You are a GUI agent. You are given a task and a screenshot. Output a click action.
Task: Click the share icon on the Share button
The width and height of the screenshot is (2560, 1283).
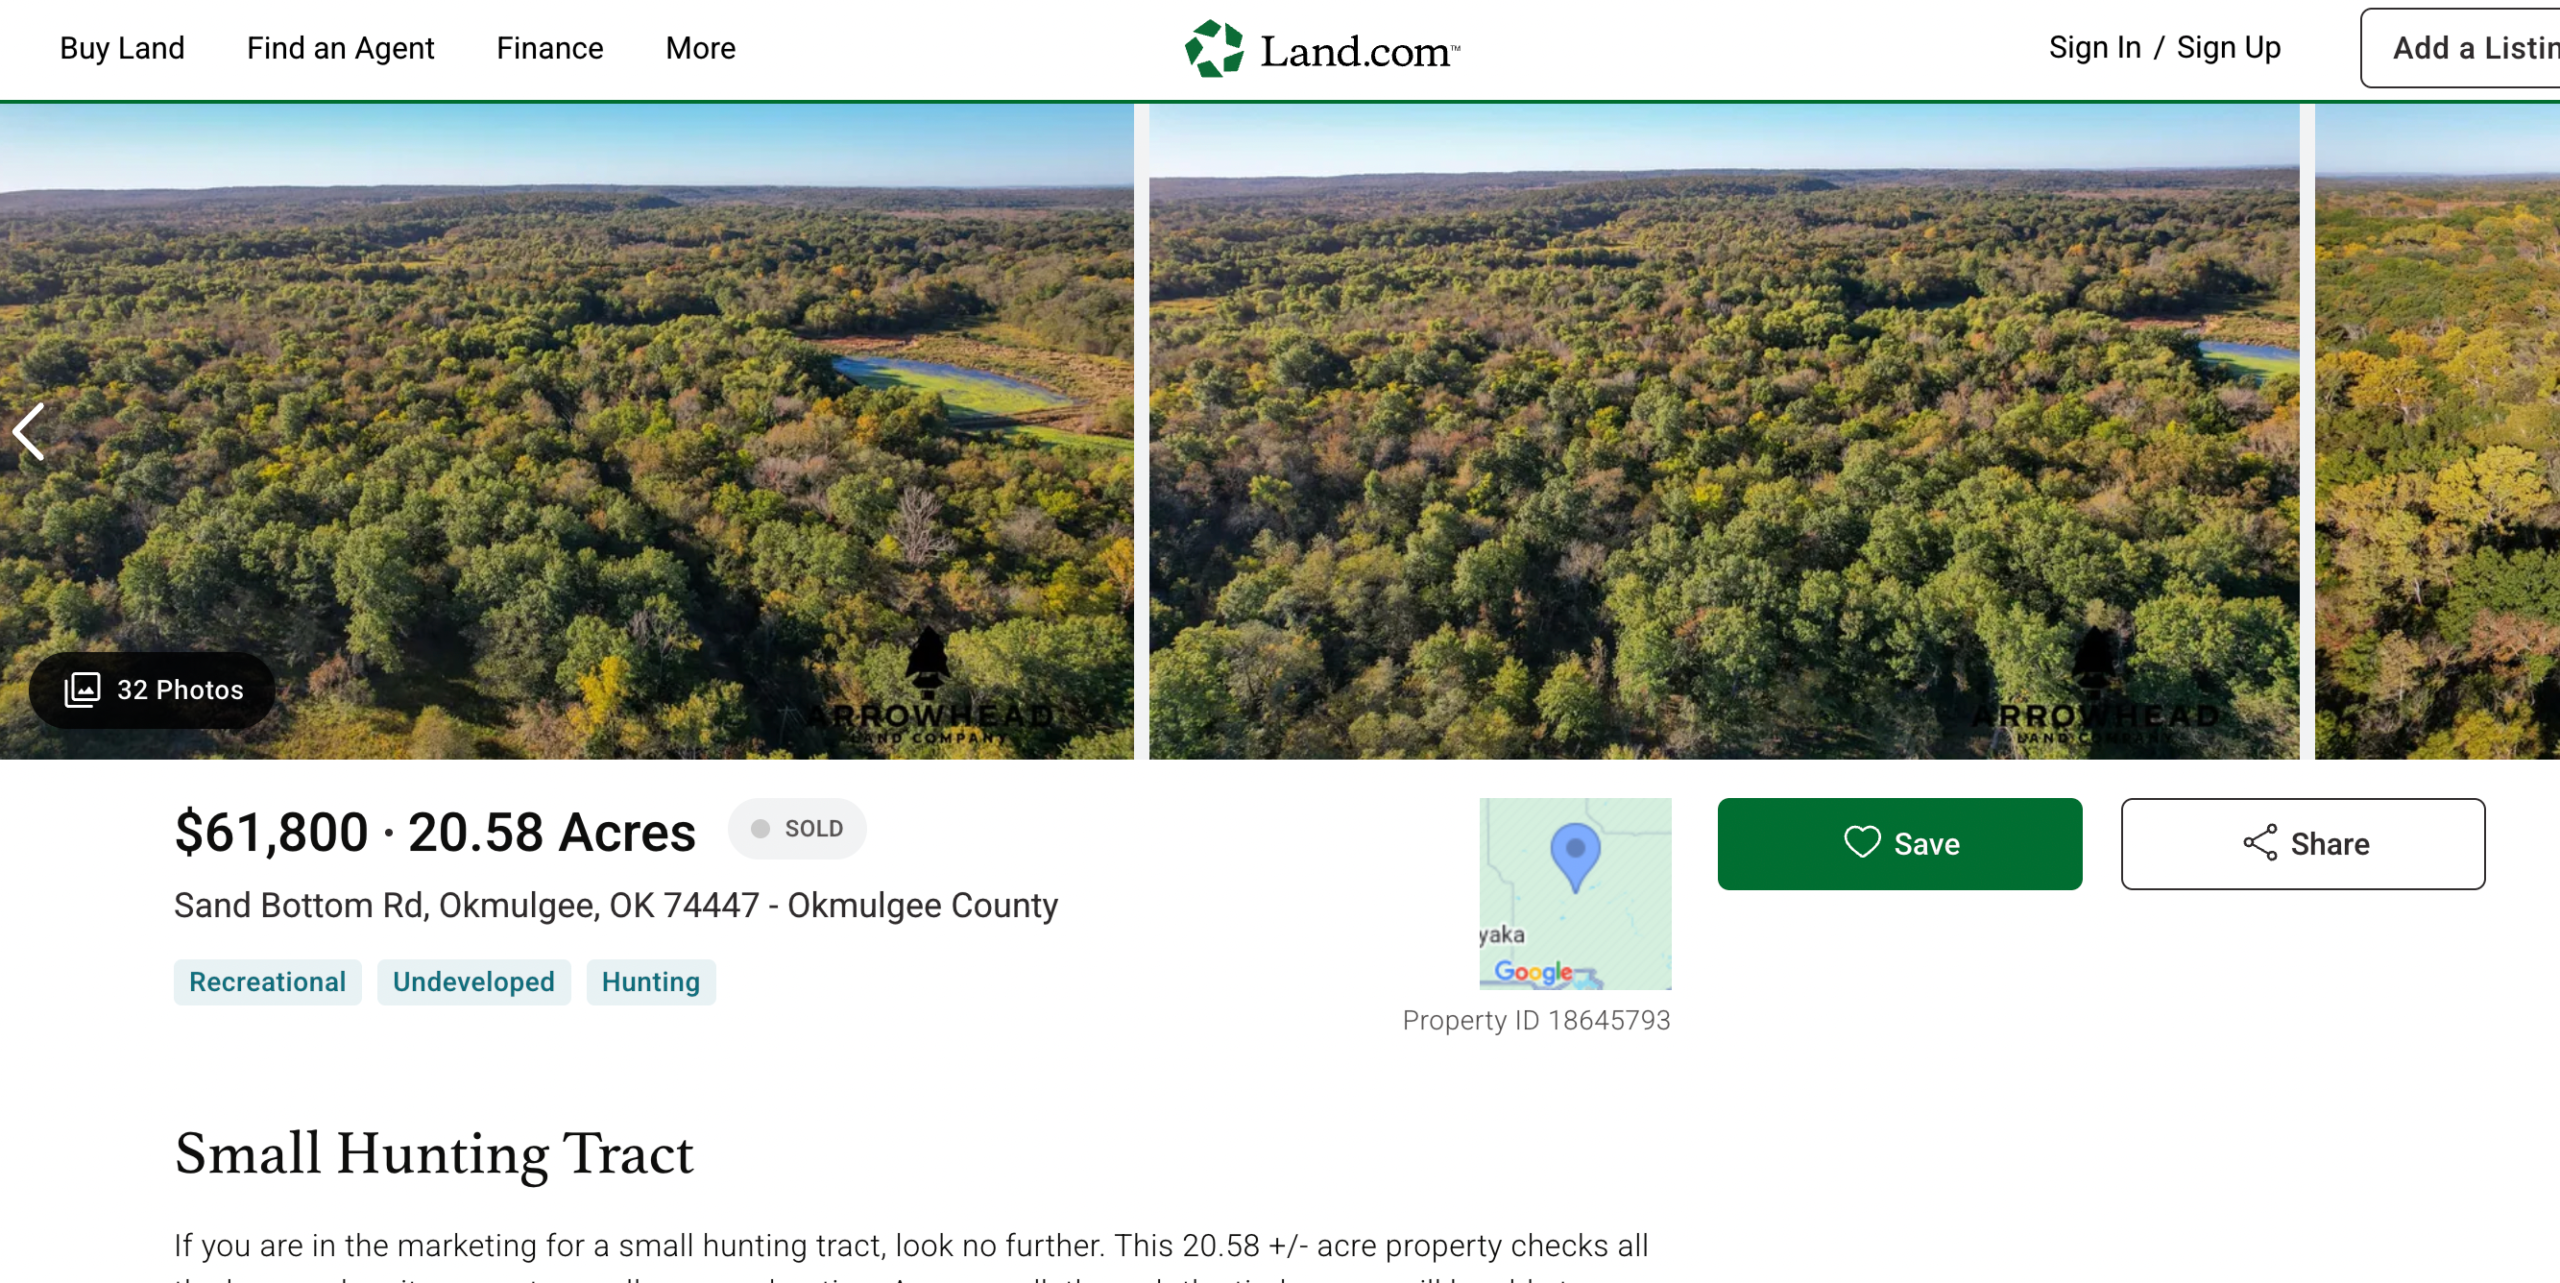[2260, 843]
